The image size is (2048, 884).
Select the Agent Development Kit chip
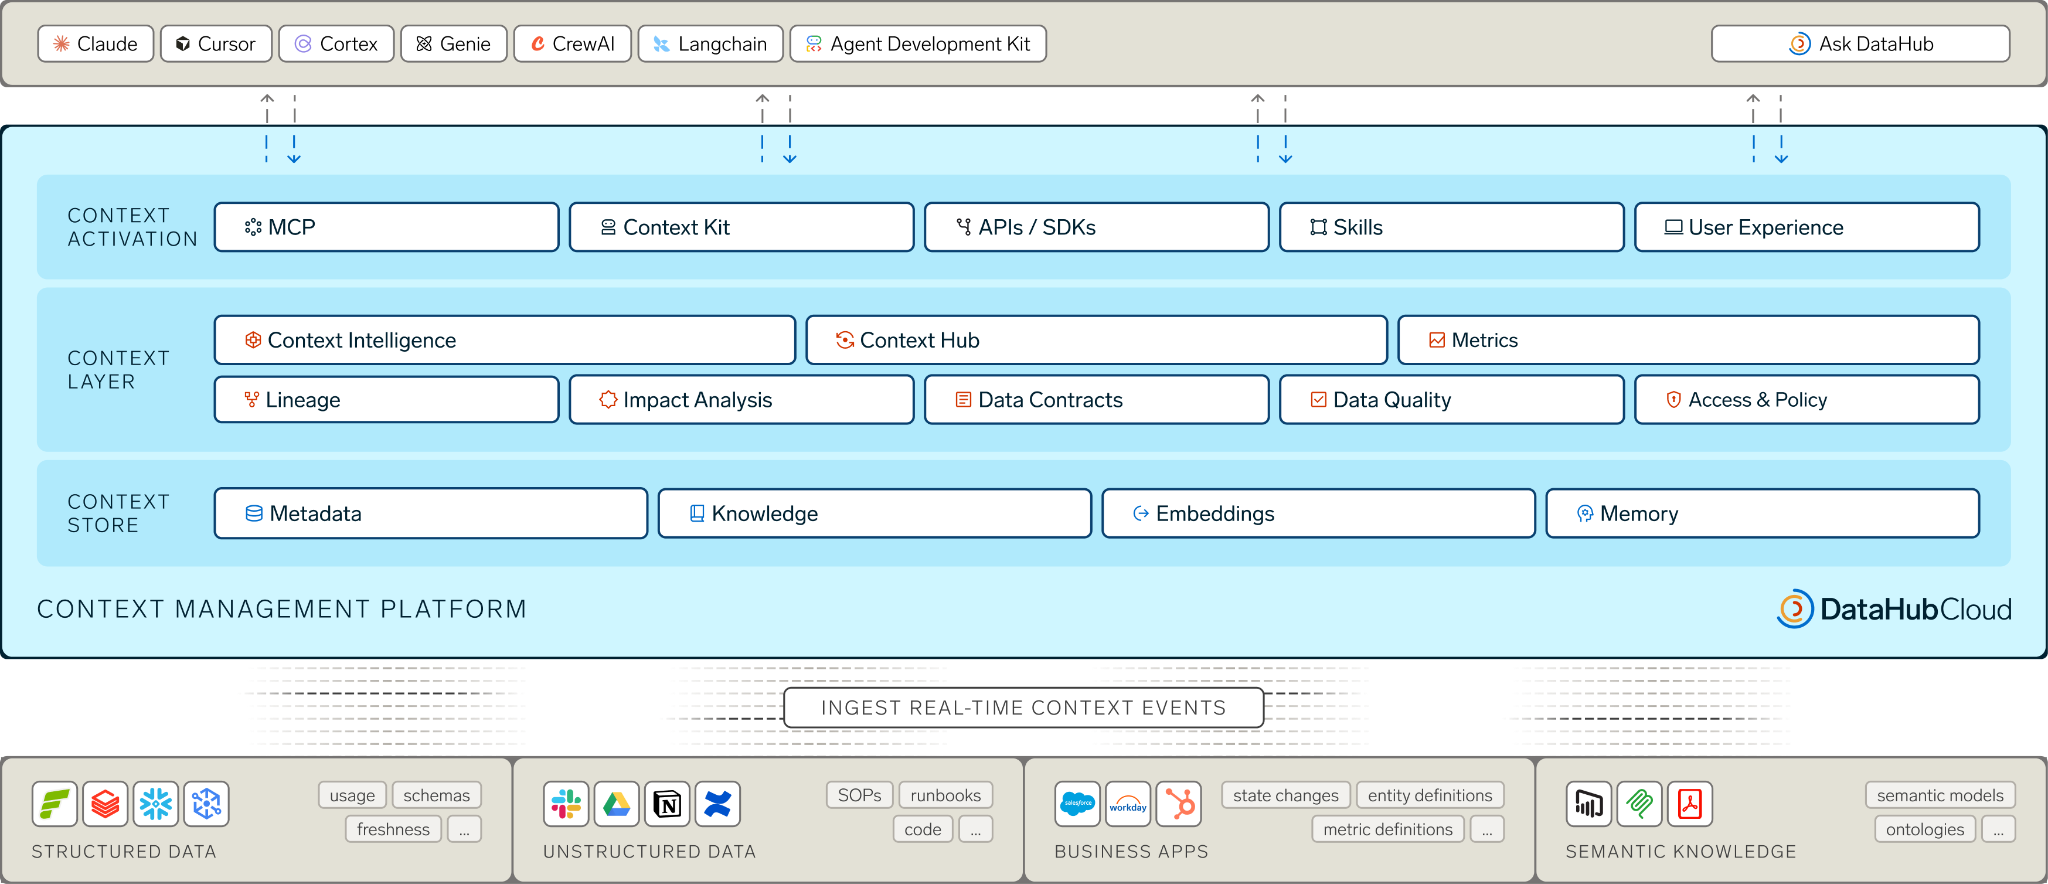click(x=918, y=44)
